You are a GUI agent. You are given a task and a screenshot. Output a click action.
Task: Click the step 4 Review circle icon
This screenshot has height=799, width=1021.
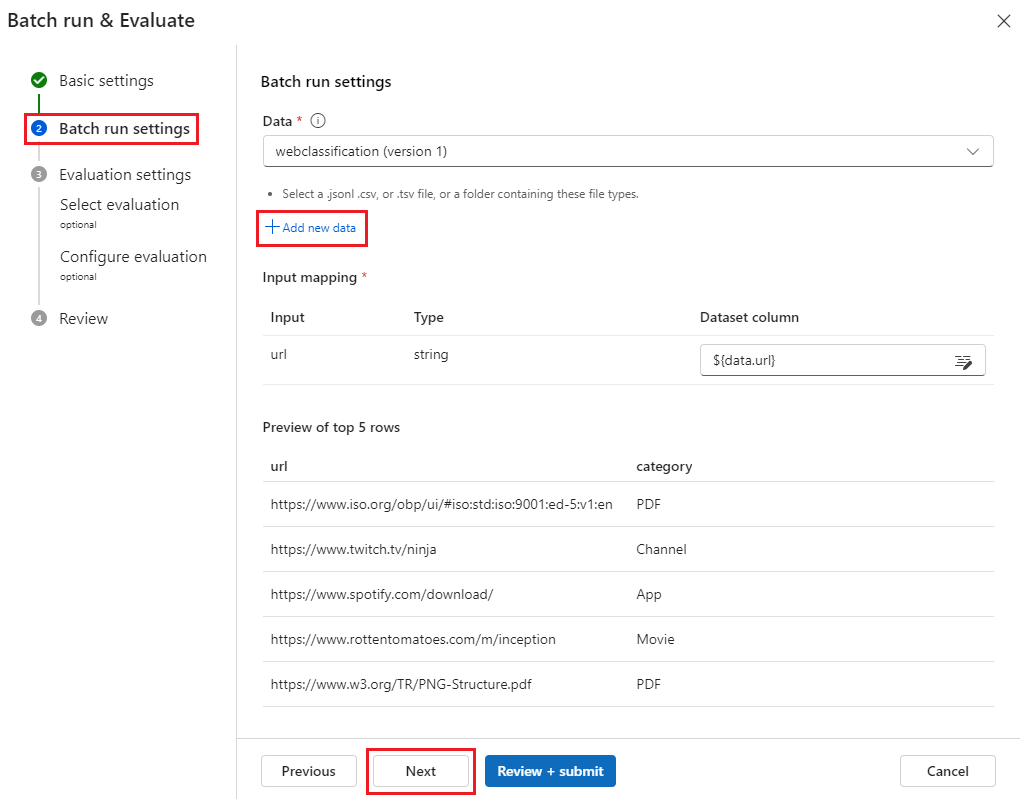pos(39,318)
